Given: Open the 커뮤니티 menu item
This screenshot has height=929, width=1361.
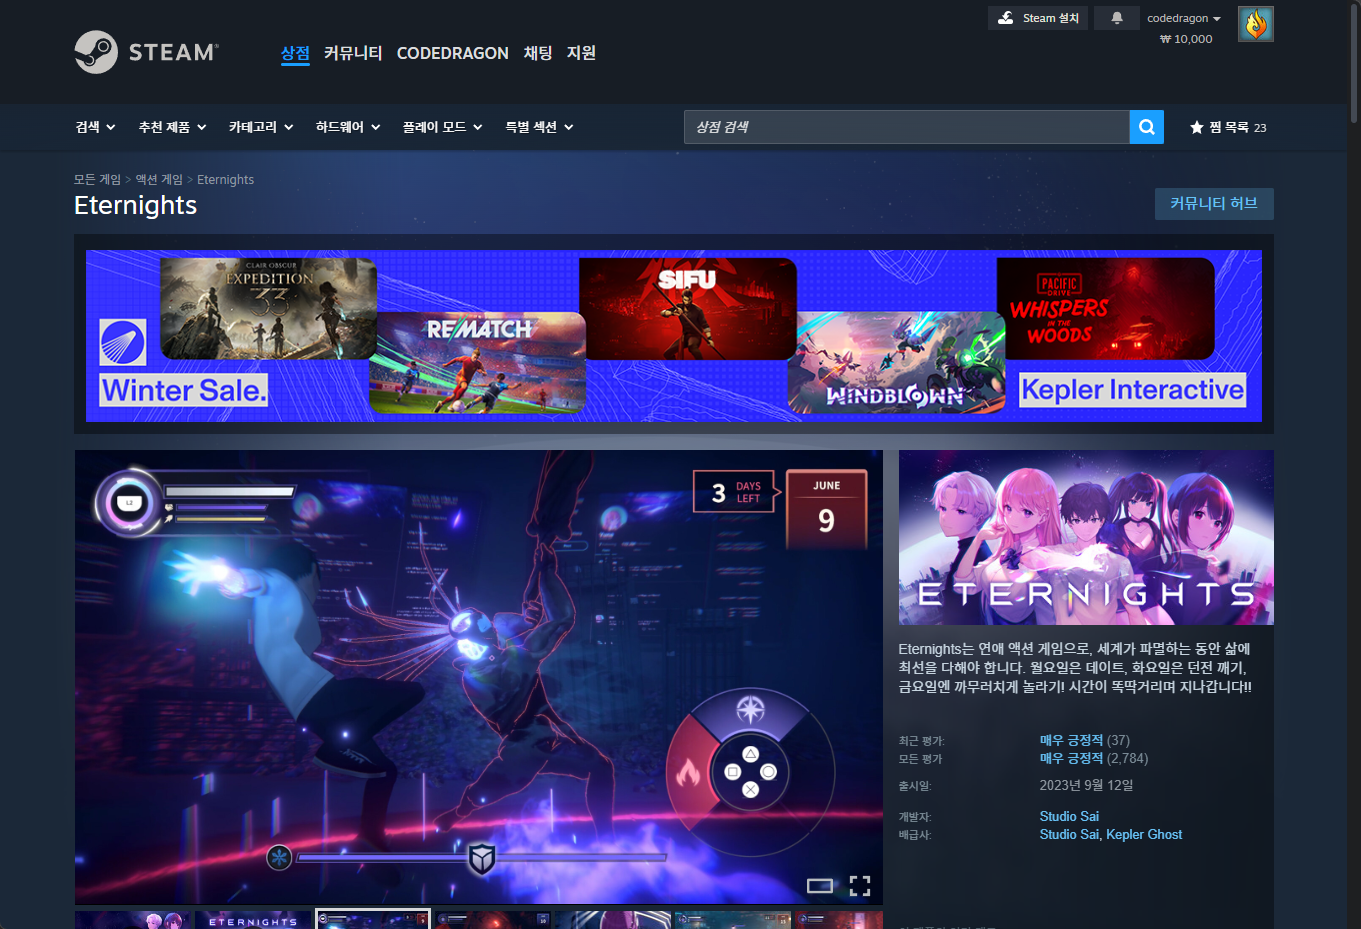Looking at the screenshot, I should coord(353,53).
